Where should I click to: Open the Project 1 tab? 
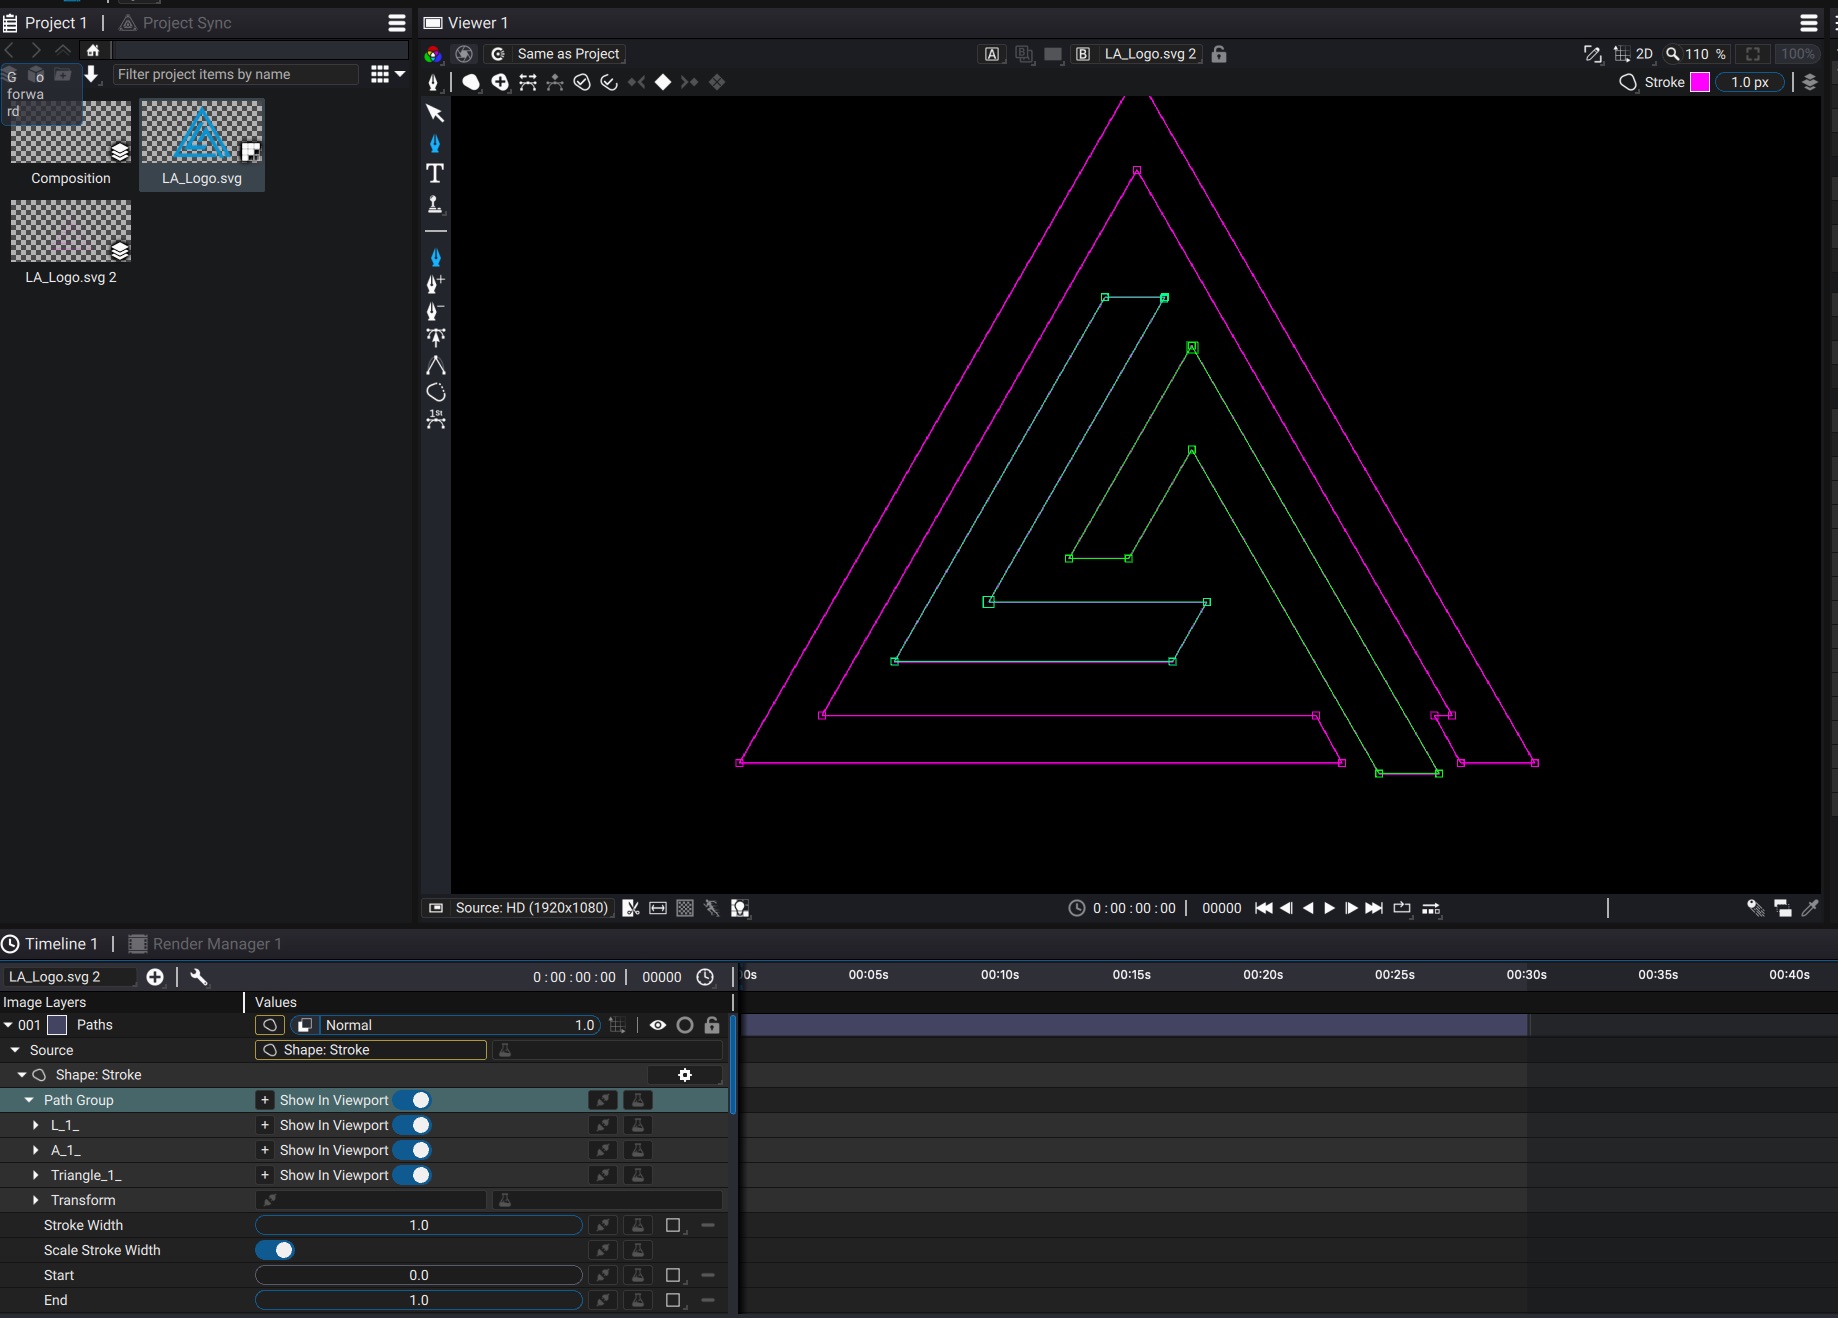[x=46, y=23]
